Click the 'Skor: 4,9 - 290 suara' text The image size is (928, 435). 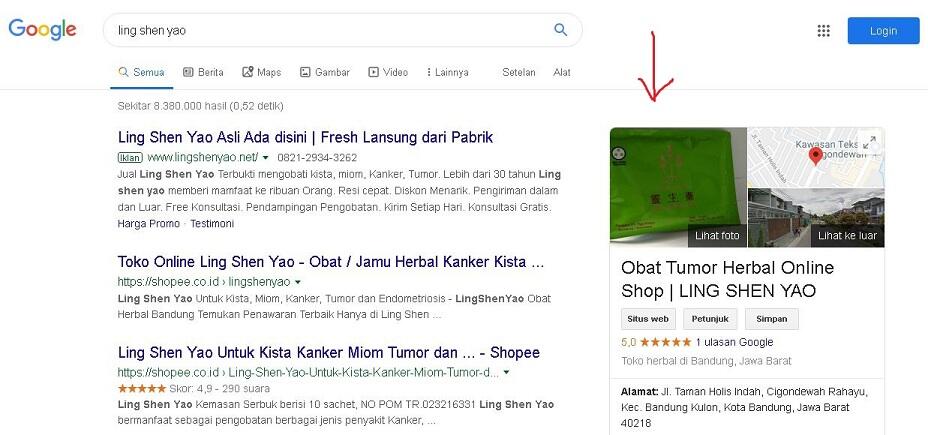[220, 389]
